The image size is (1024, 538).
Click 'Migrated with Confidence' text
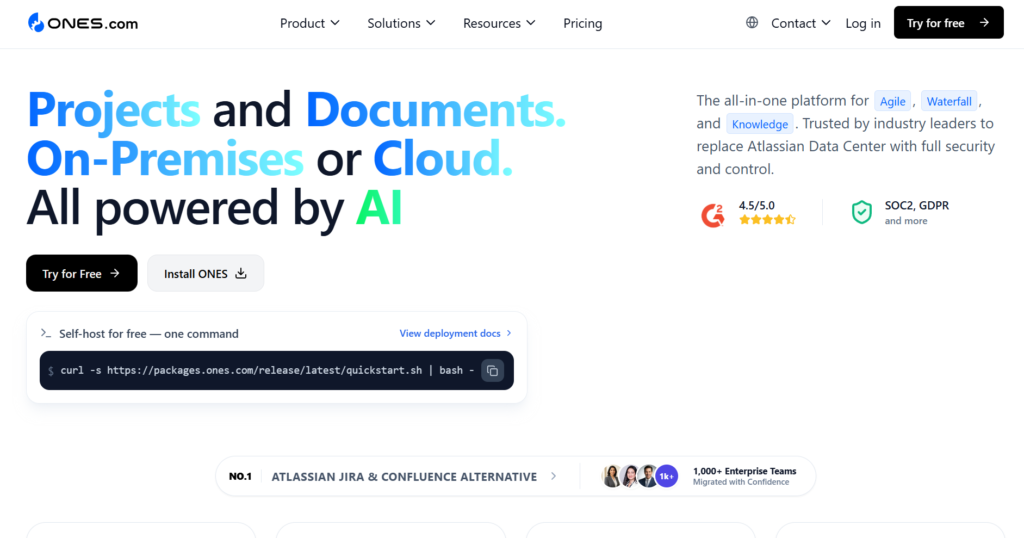(x=741, y=482)
